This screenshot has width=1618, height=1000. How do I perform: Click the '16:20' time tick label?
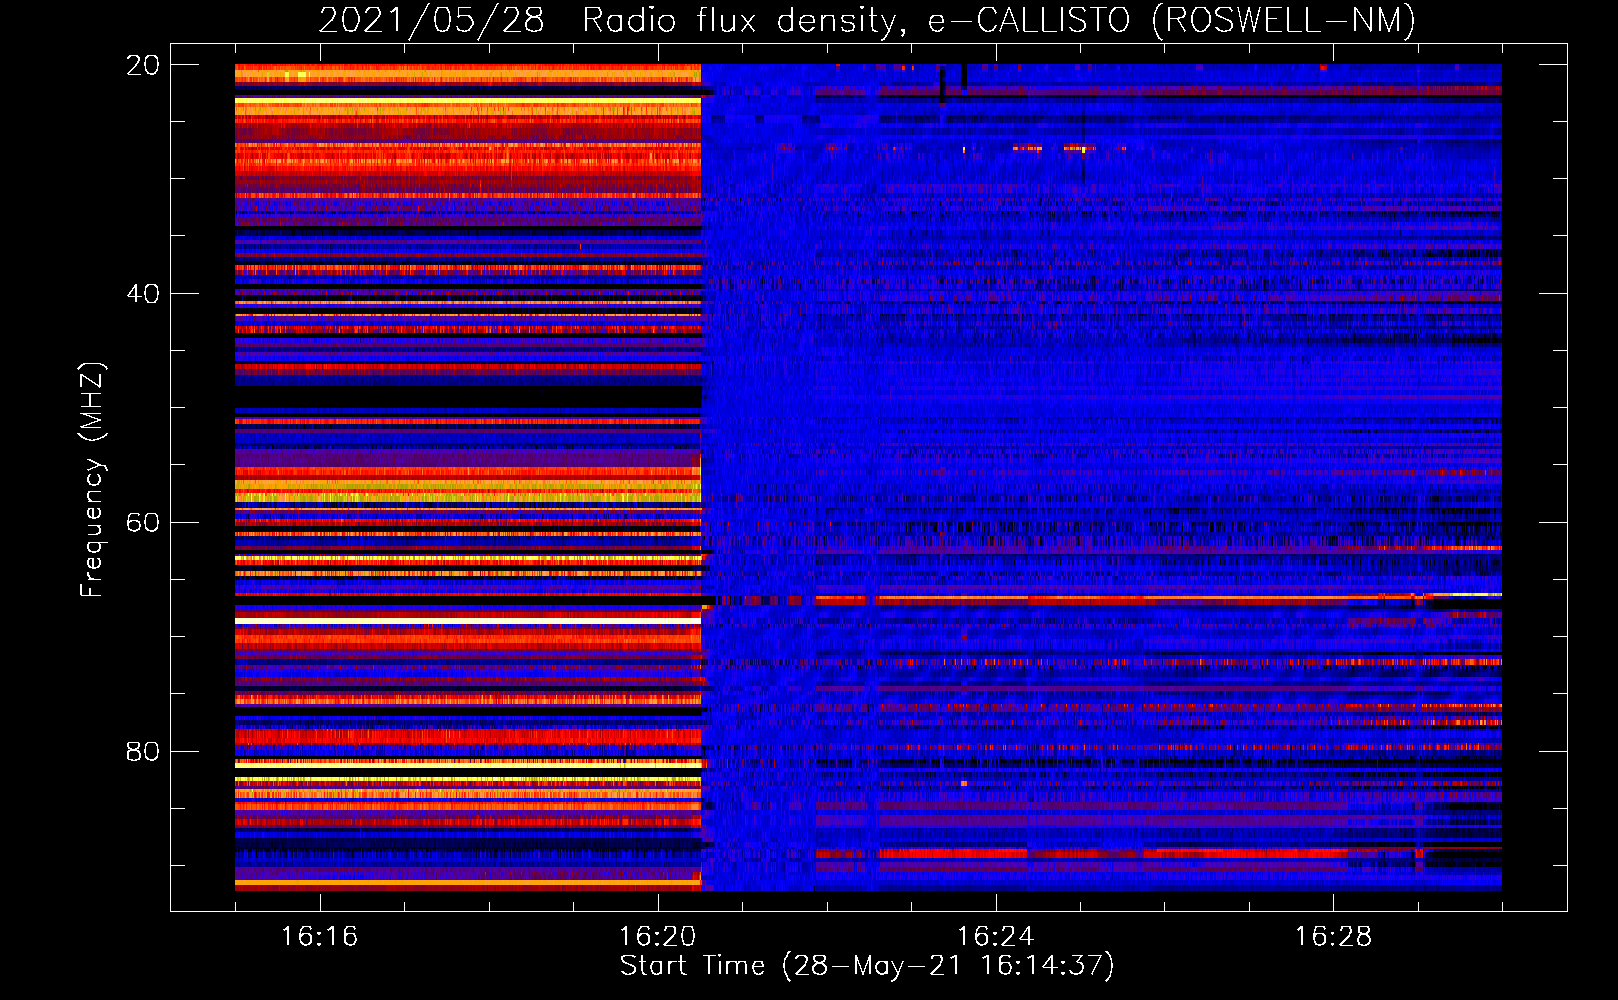(x=657, y=936)
